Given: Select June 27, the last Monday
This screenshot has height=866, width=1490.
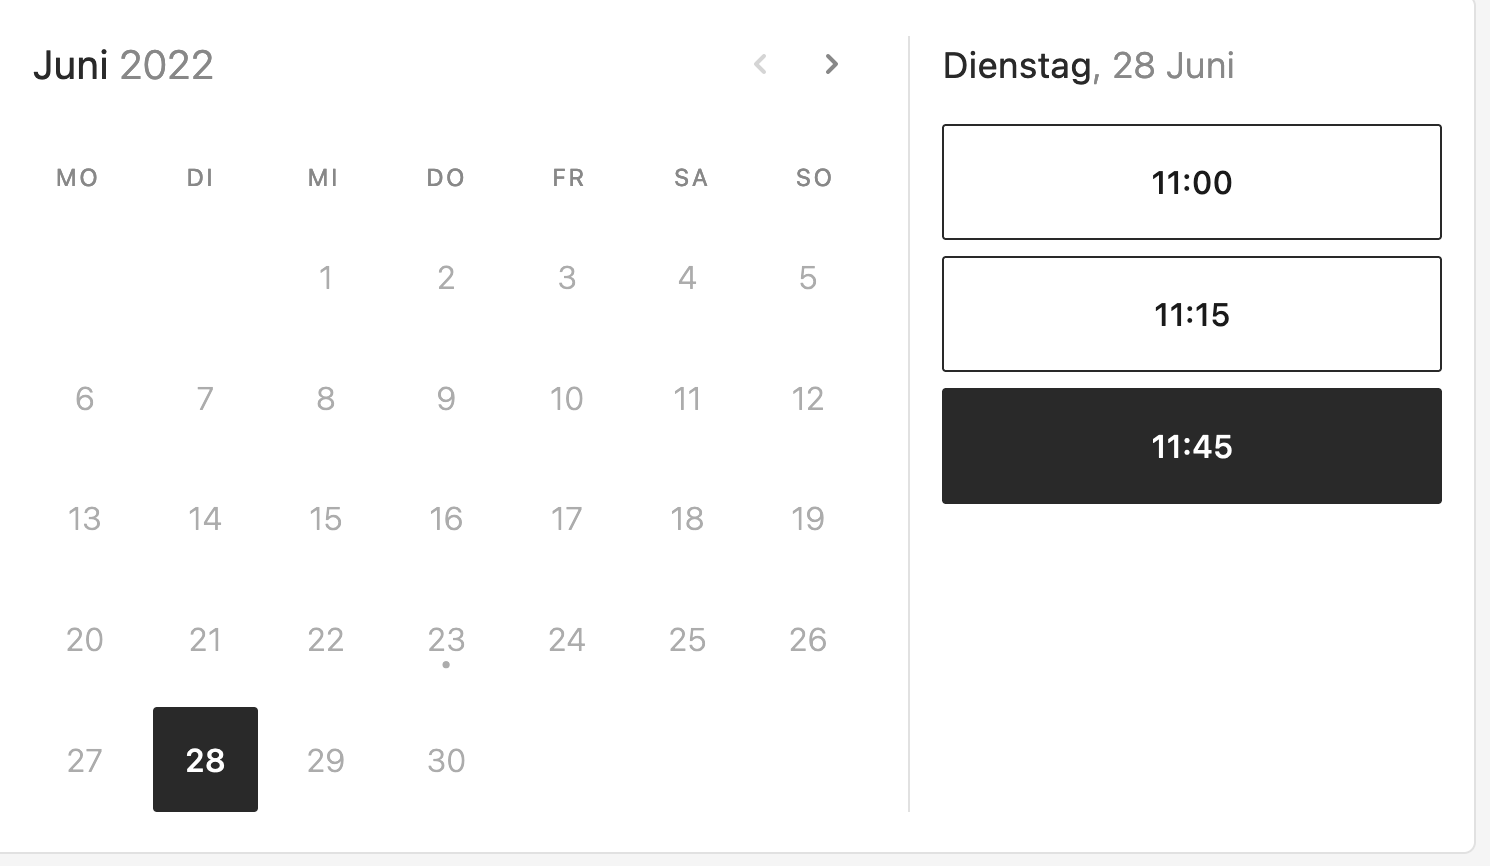Looking at the screenshot, I should coord(85,760).
